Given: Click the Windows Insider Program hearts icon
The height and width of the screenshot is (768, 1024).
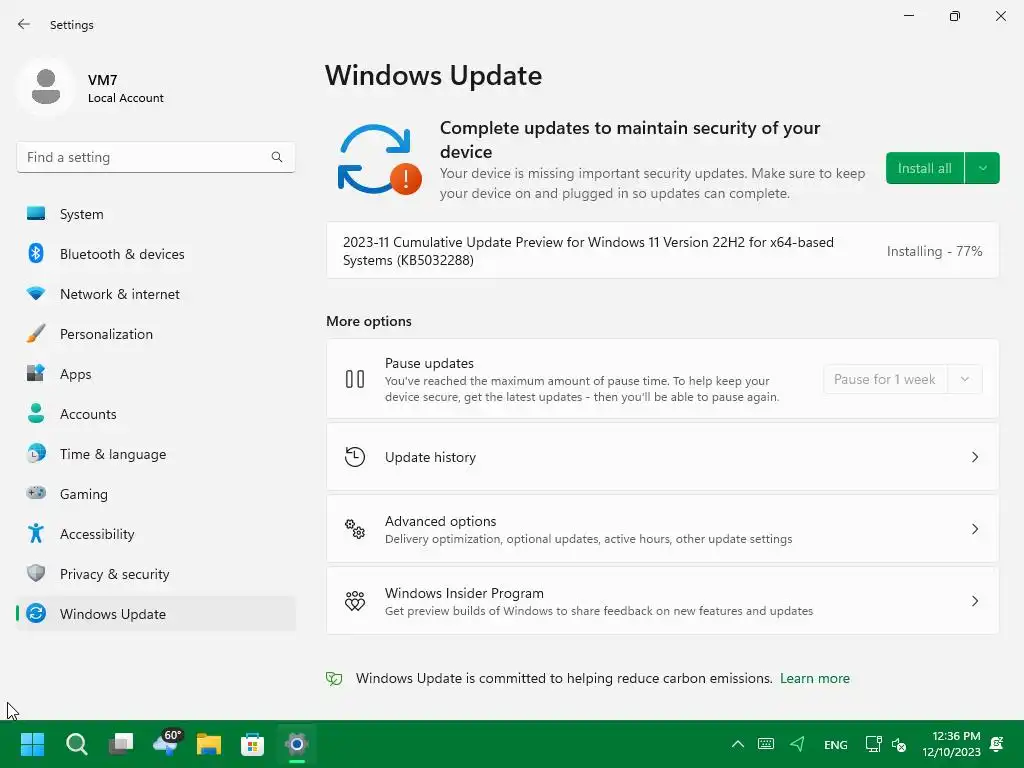Looking at the screenshot, I should [x=355, y=600].
